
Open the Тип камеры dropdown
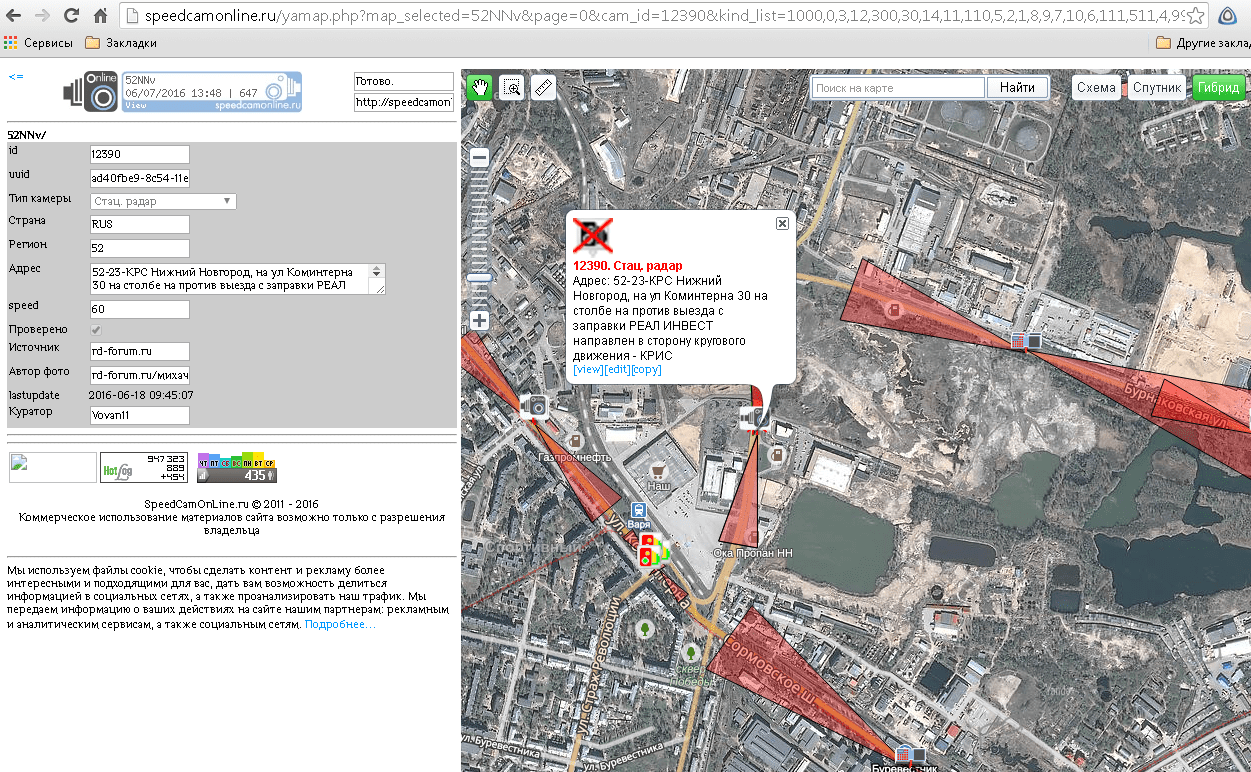click(163, 201)
